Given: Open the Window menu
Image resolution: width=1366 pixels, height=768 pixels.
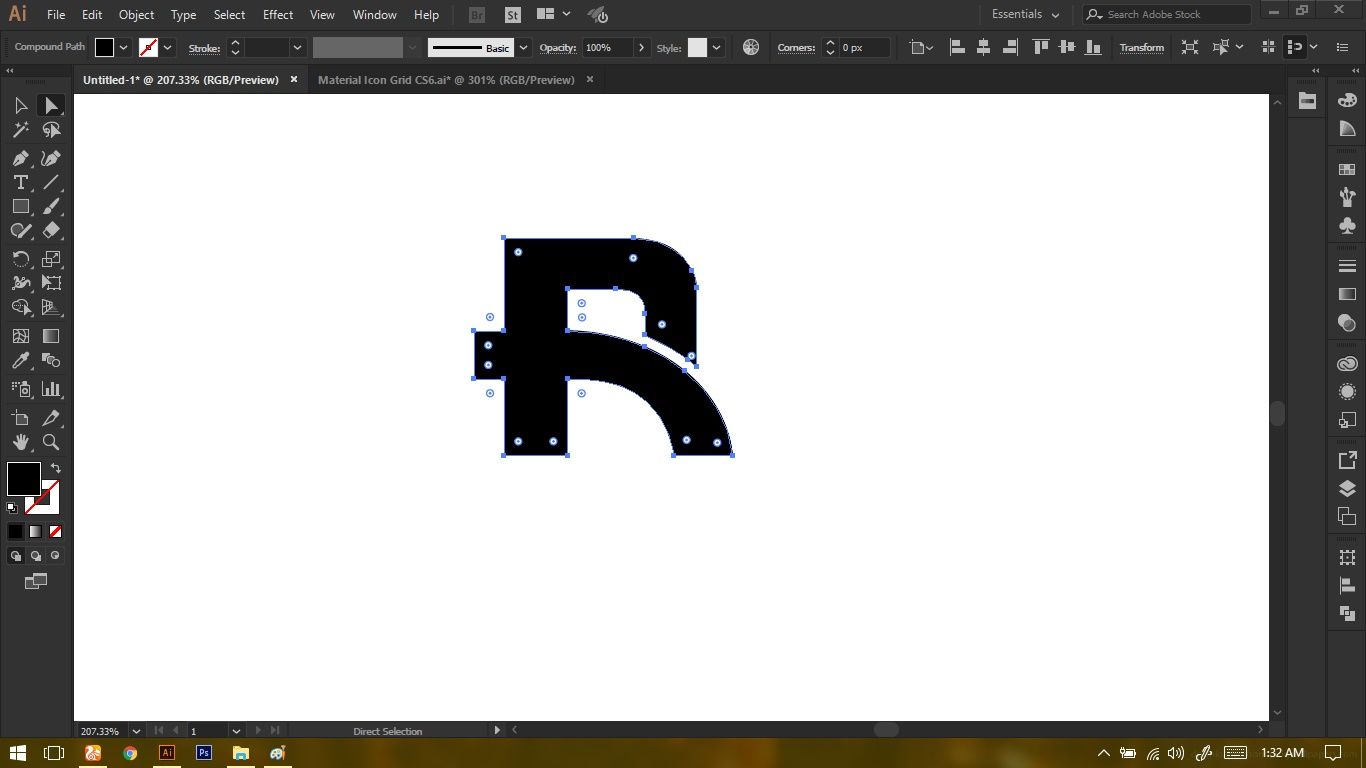Looking at the screenshot, I should click(x=375, y=15).
